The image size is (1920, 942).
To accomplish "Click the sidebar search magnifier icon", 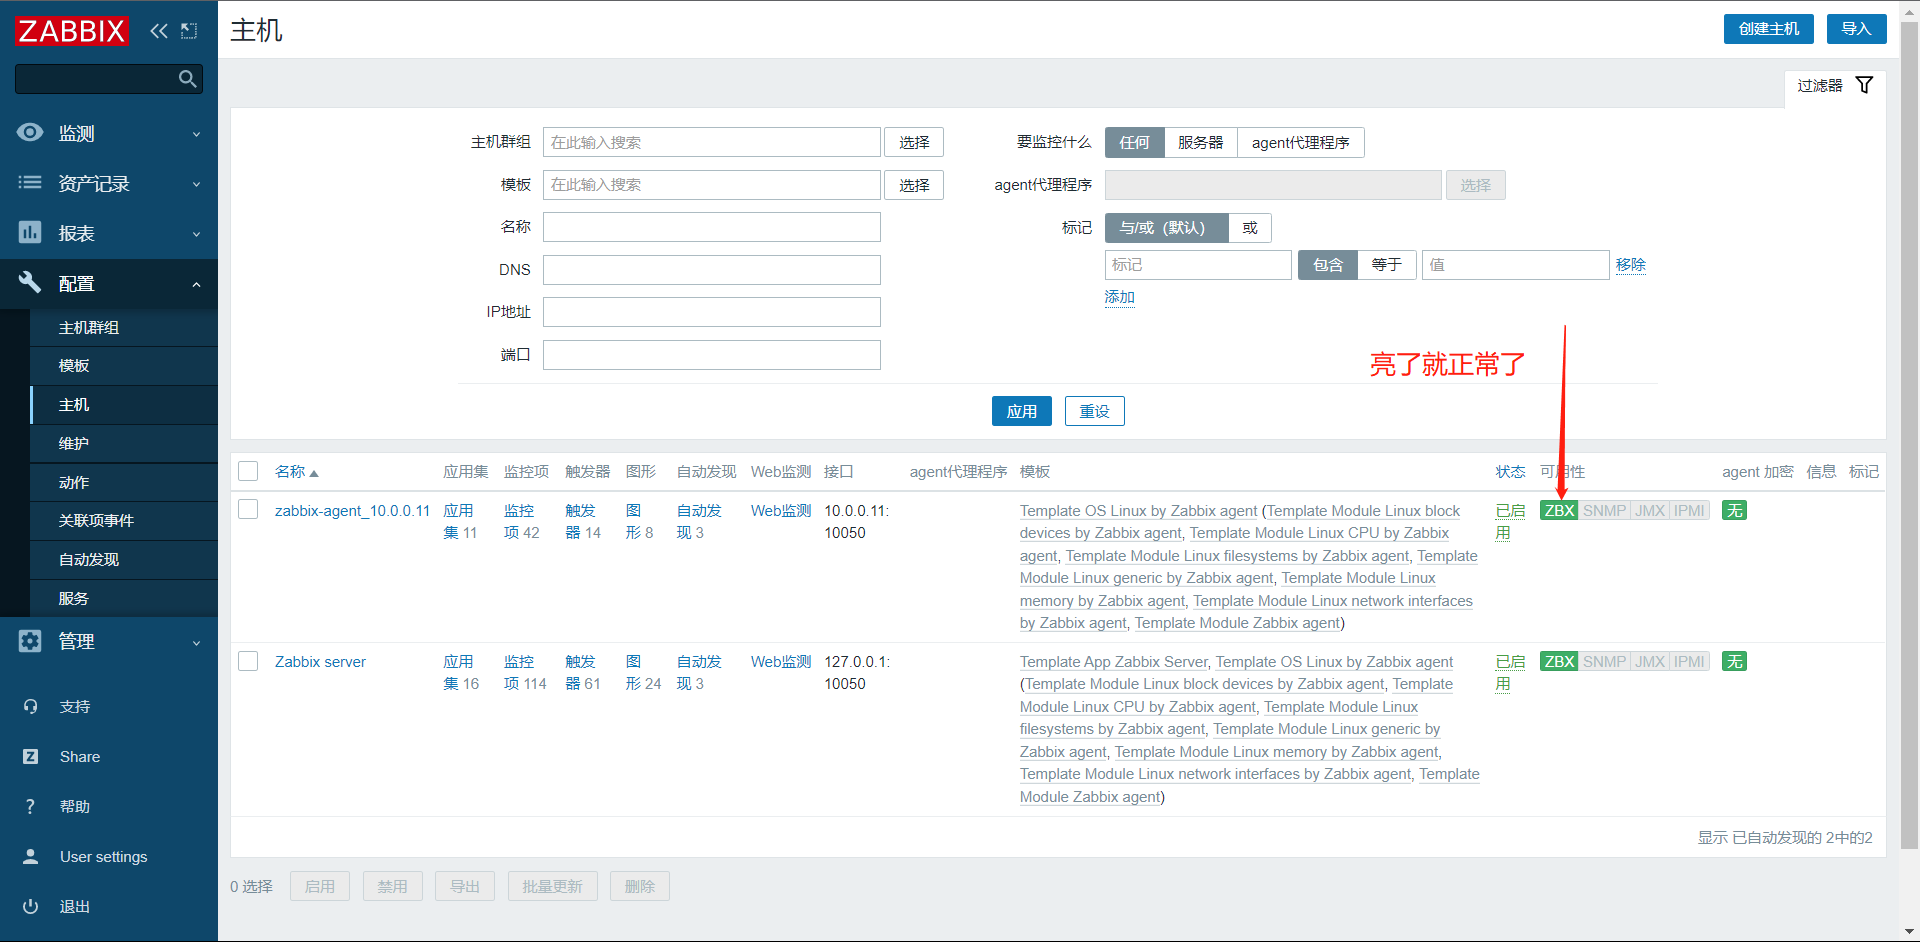I will click(x=187, y=79).
